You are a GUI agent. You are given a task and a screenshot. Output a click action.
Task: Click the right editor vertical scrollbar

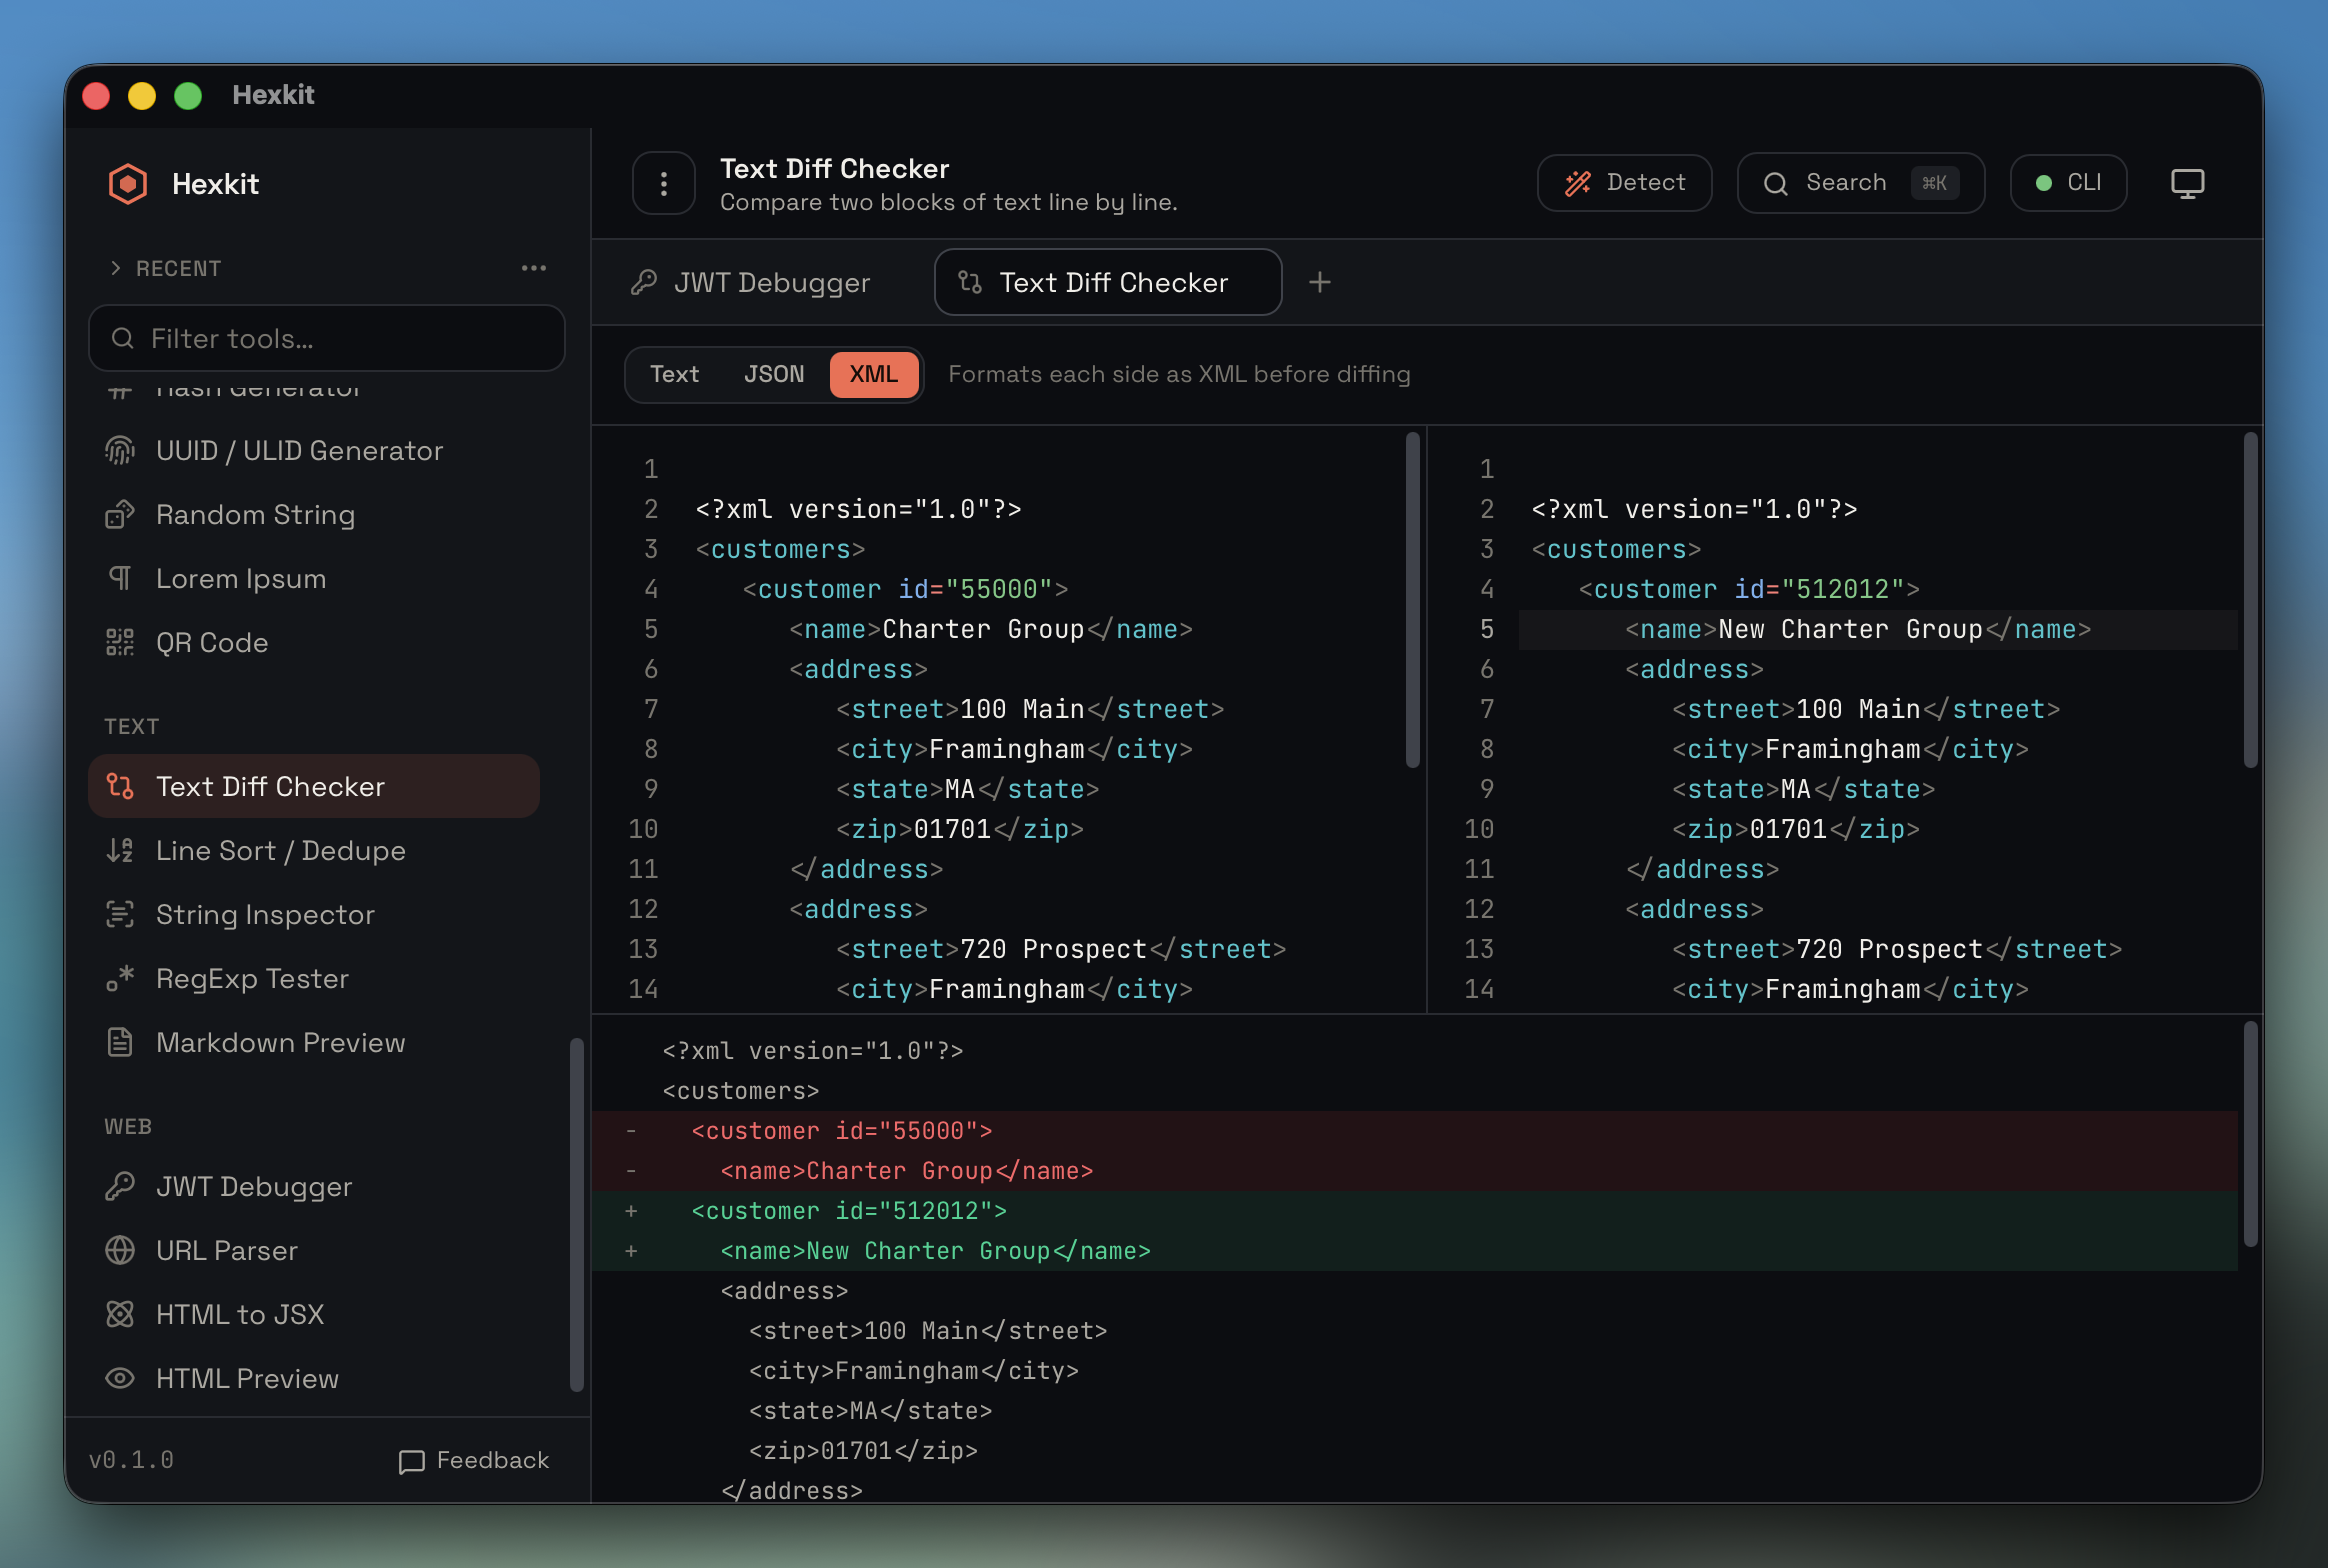(2250, 600)
